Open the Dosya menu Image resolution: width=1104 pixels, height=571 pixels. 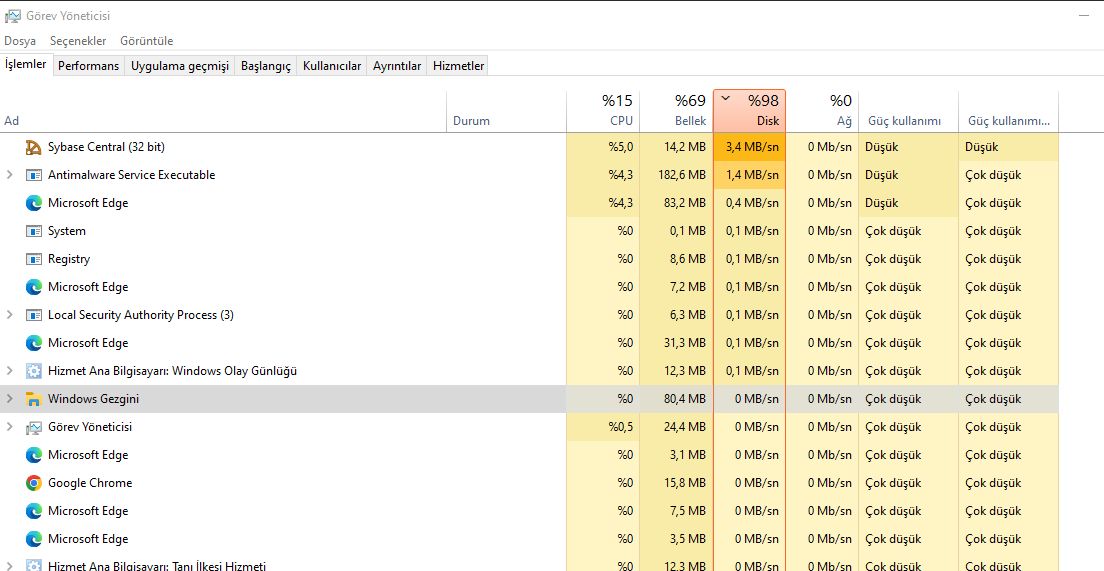pyautogui.click(x=20, y=41)
